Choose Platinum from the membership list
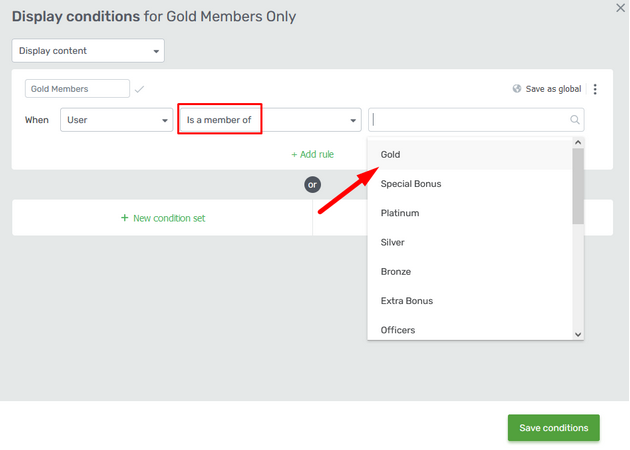 pyautogui.click(x=470, y=213)
